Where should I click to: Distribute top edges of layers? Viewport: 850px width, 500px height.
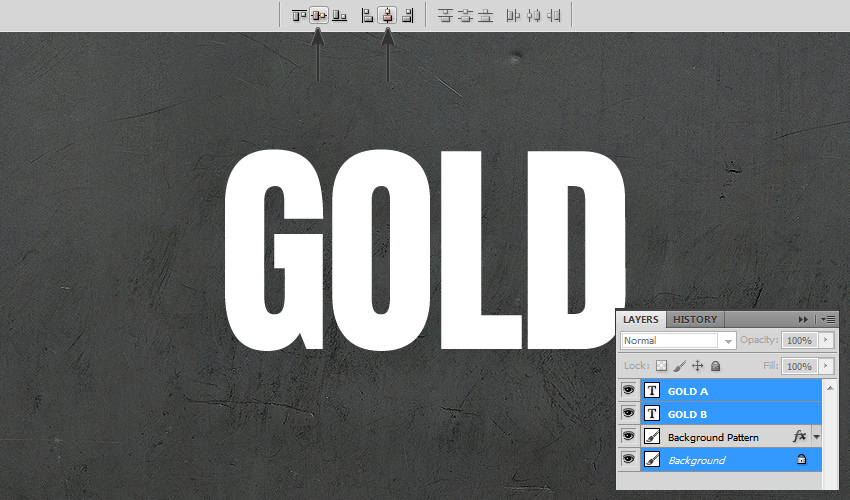coord(445,16)
